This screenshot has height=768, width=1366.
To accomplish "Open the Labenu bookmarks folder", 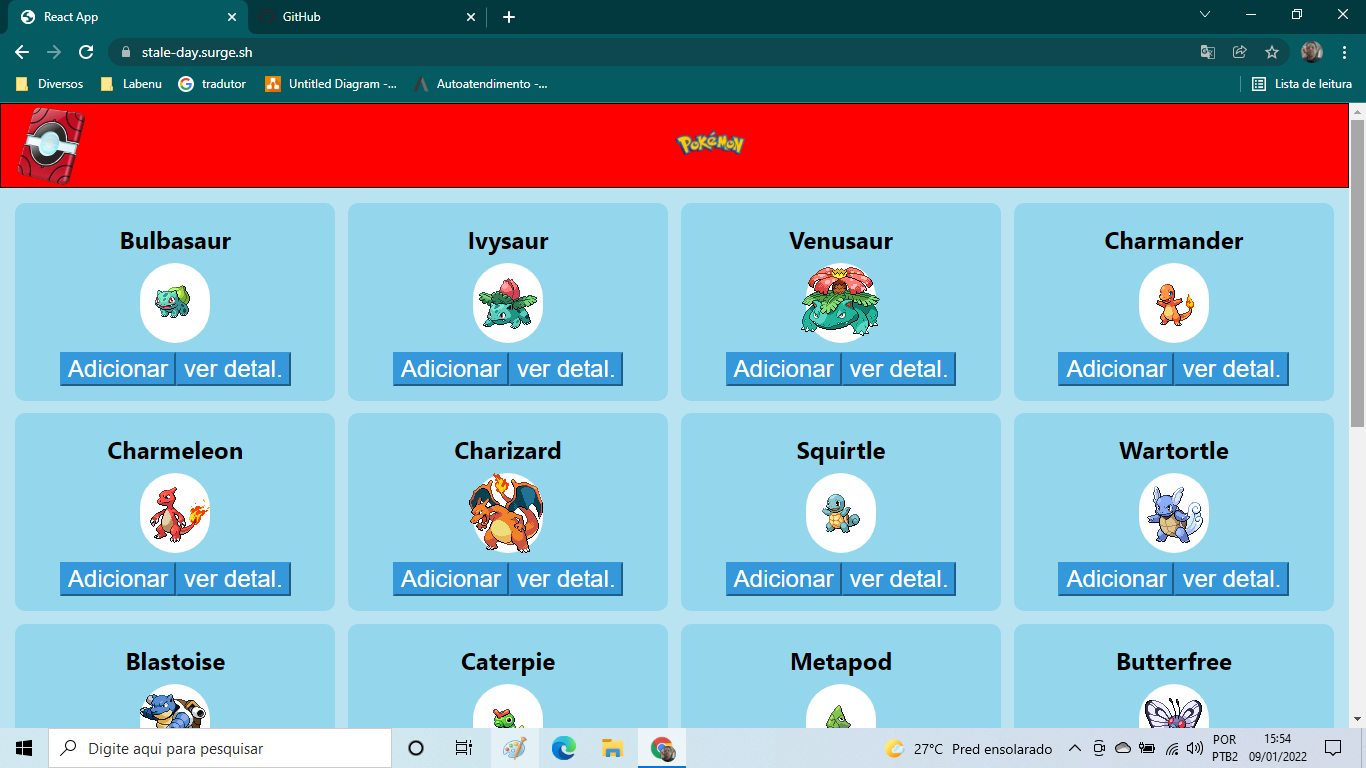I will [x=131, y=84].
